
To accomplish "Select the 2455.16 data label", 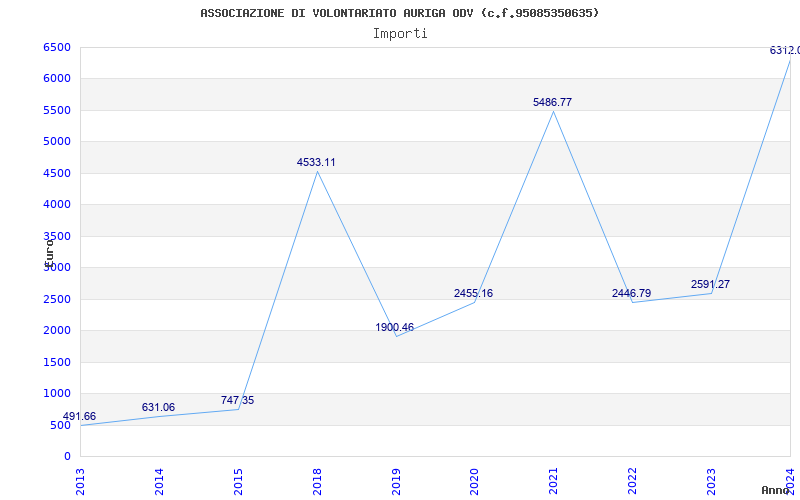I will [x=473, y=293].
